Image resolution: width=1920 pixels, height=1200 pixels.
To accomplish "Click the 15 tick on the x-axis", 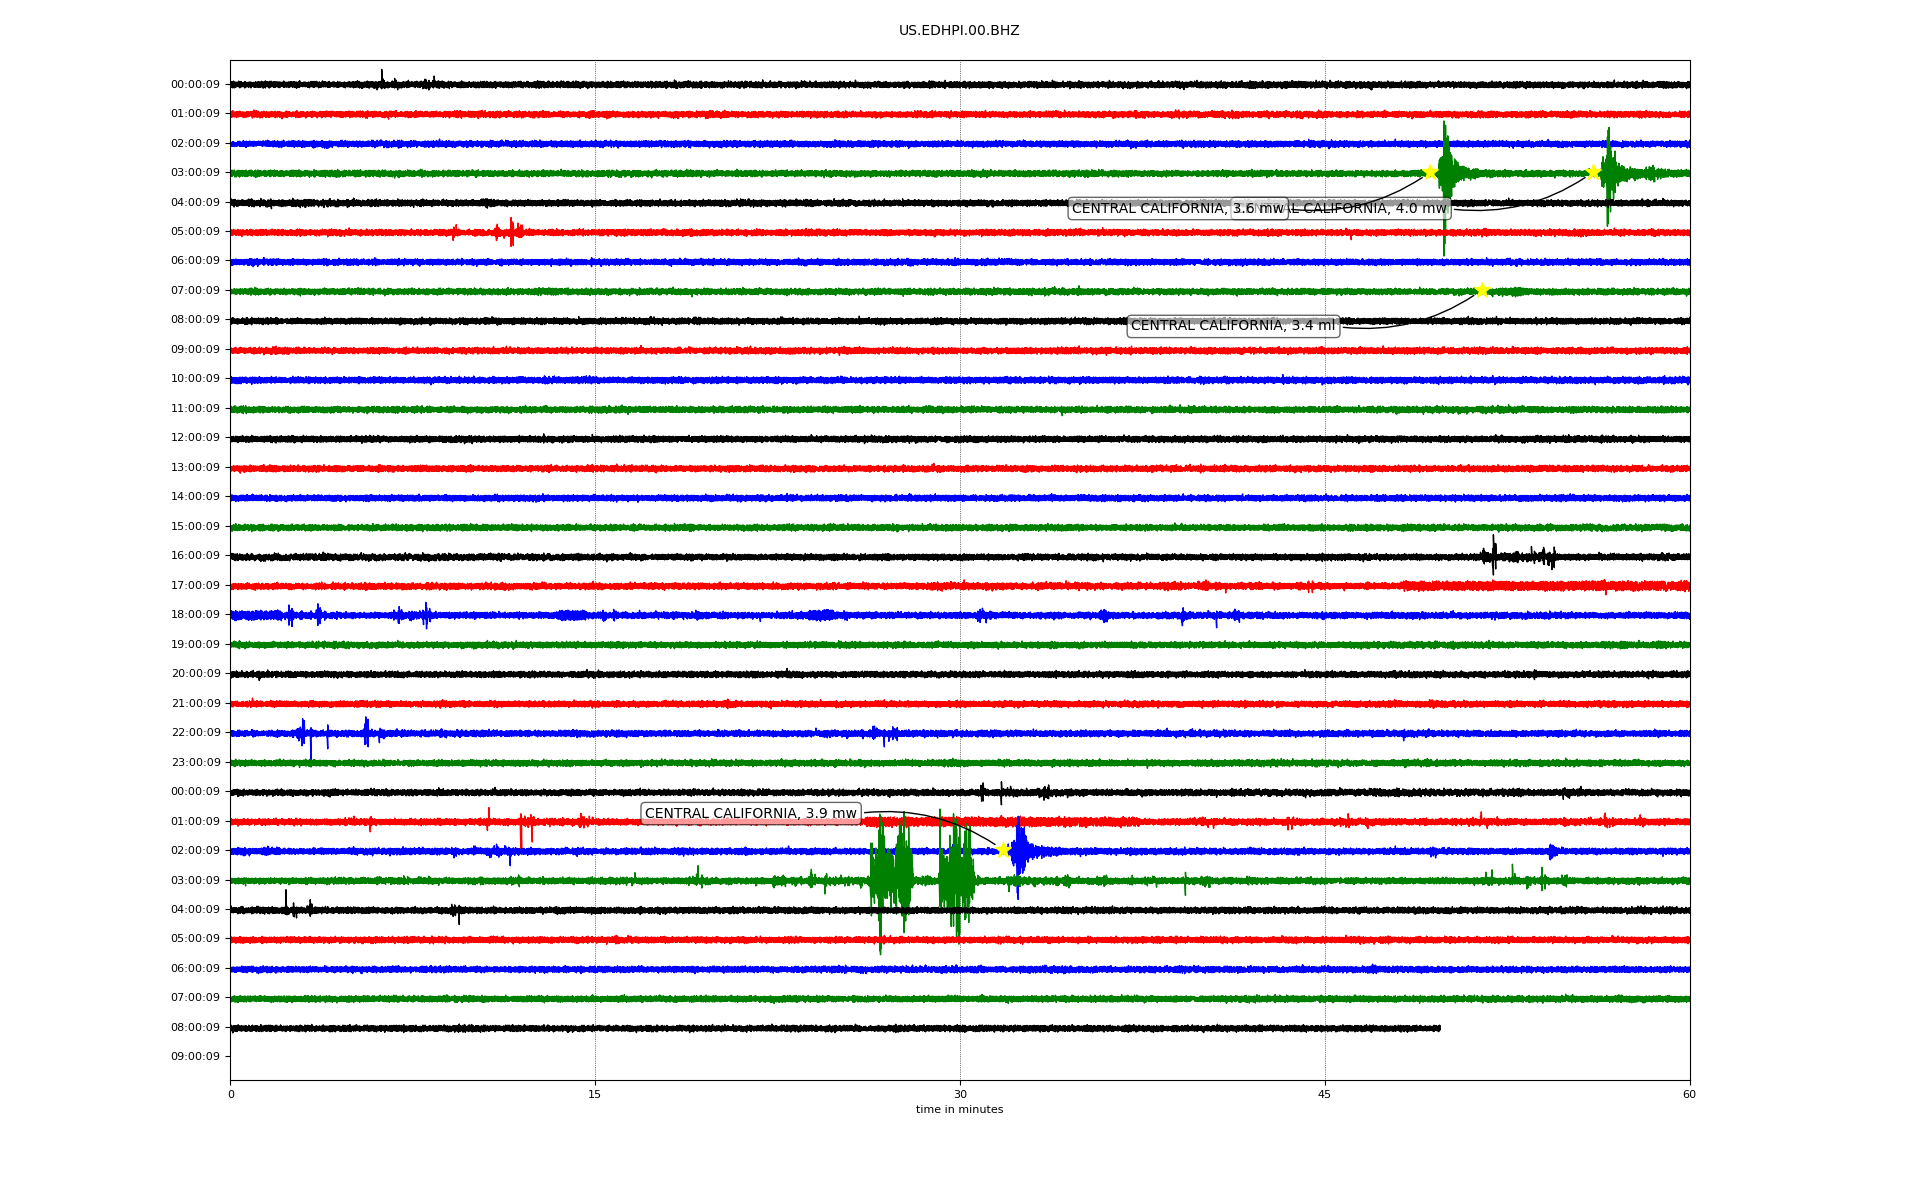I will point(595,1094).
